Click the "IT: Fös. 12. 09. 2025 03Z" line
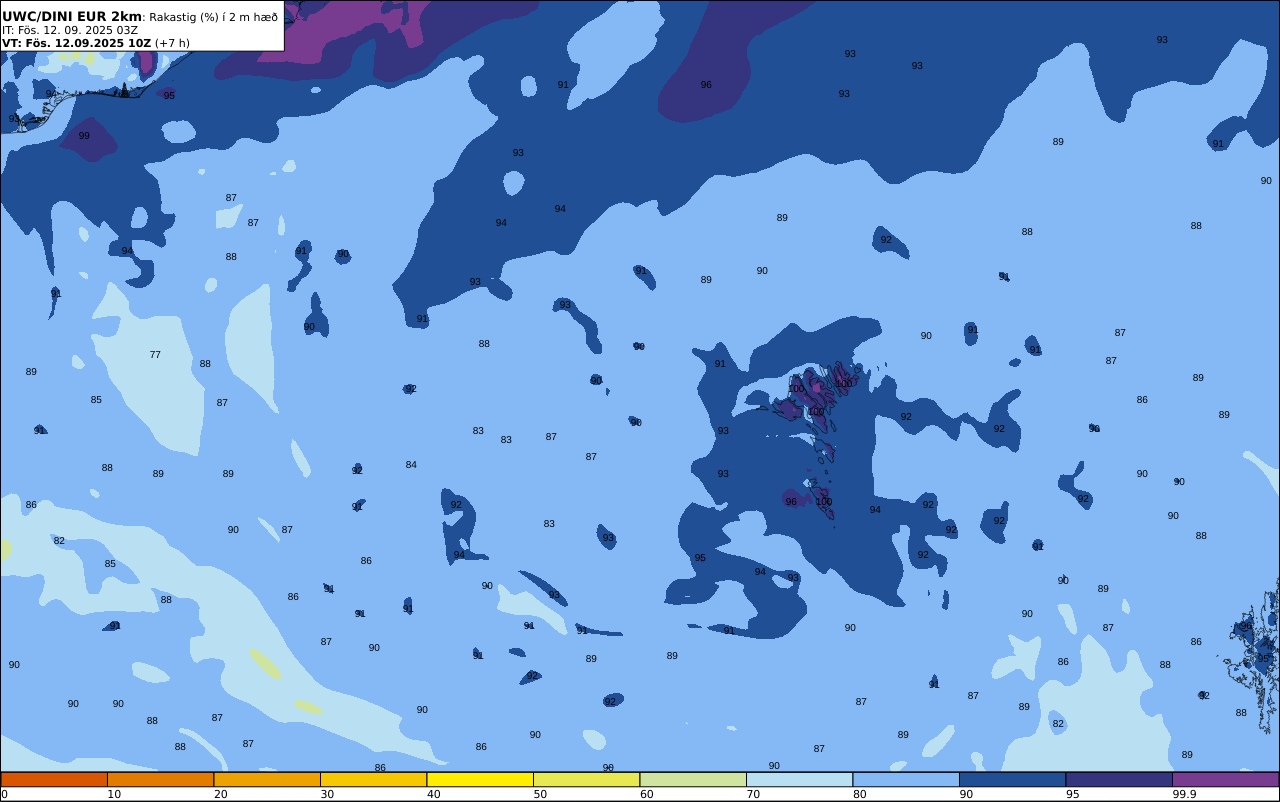The width and height of the screenshot is (1280, 802). pyautogui.click(x=70, y=30)
